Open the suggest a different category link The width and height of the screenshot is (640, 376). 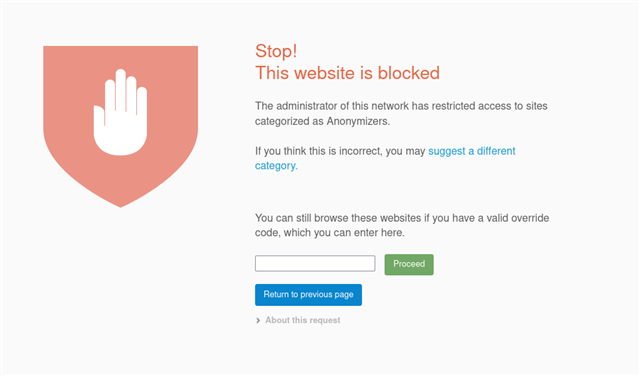point(385,158)
